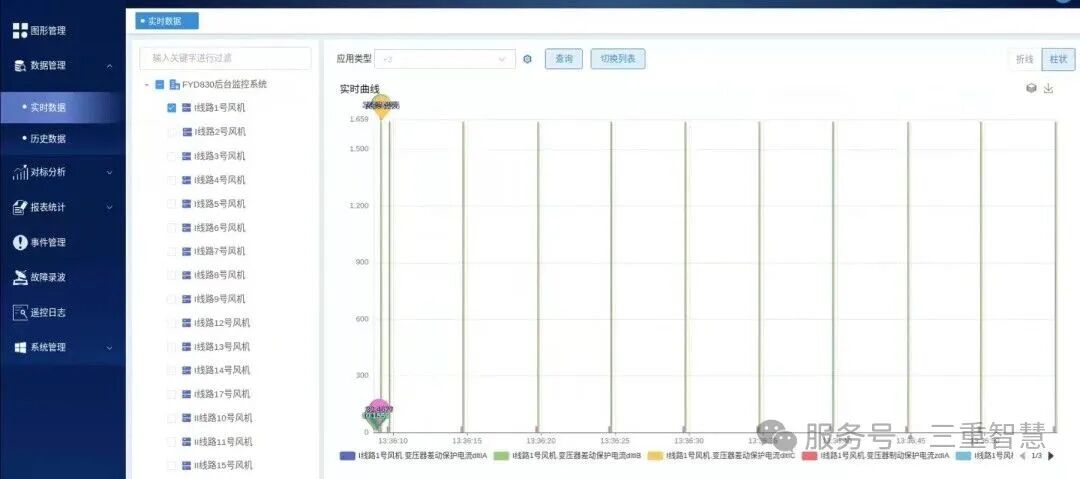Check the I线路12号风机 checkbox
1080x479 pixels.
pyautogui.click(x=172, y=323)
